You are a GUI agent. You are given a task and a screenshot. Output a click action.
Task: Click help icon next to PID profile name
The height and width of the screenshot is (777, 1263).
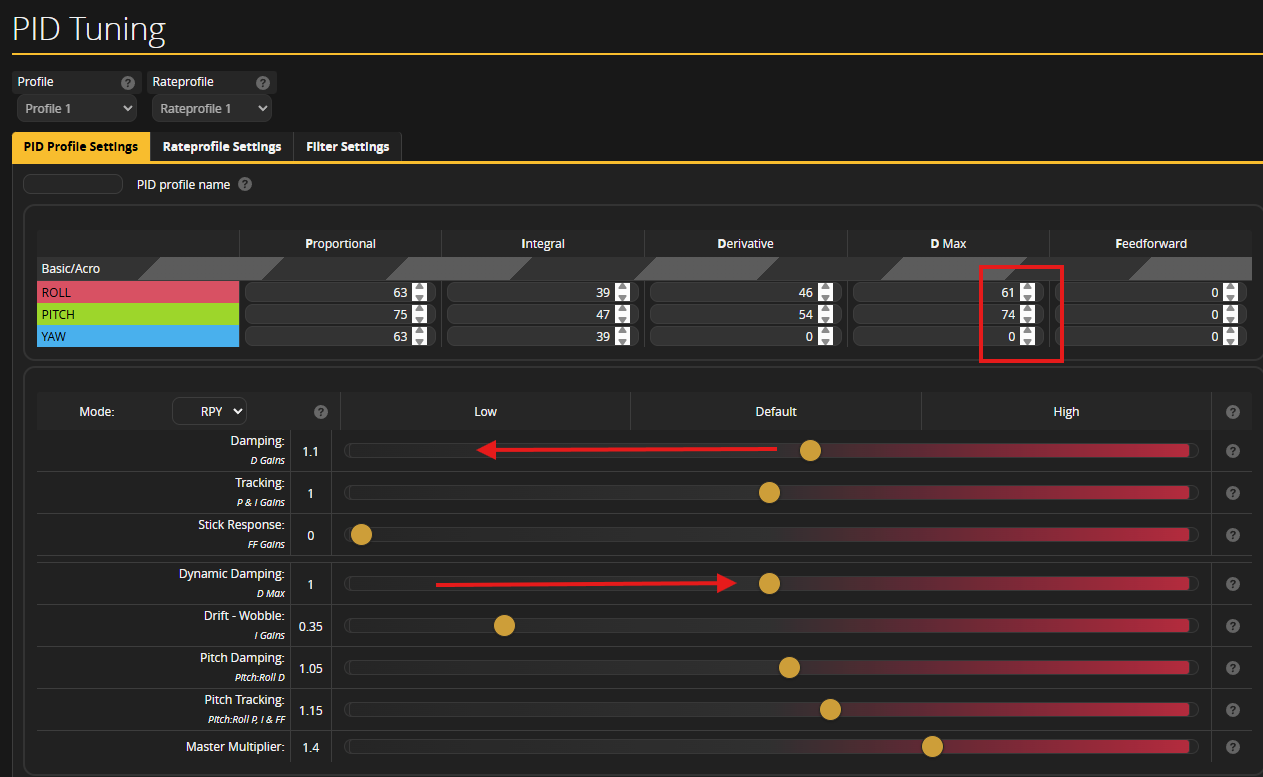click(x=245, y=185)
